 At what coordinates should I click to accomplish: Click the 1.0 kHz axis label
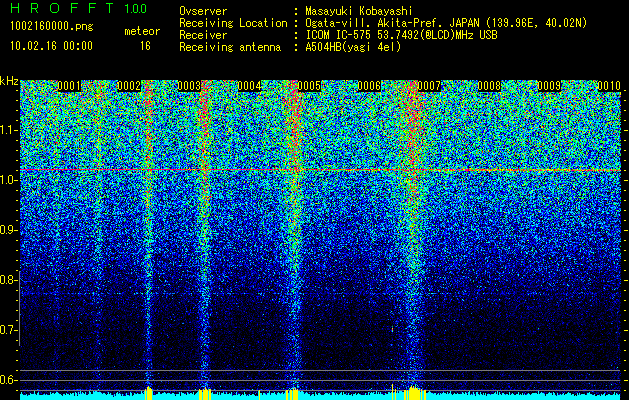(9, 180)
